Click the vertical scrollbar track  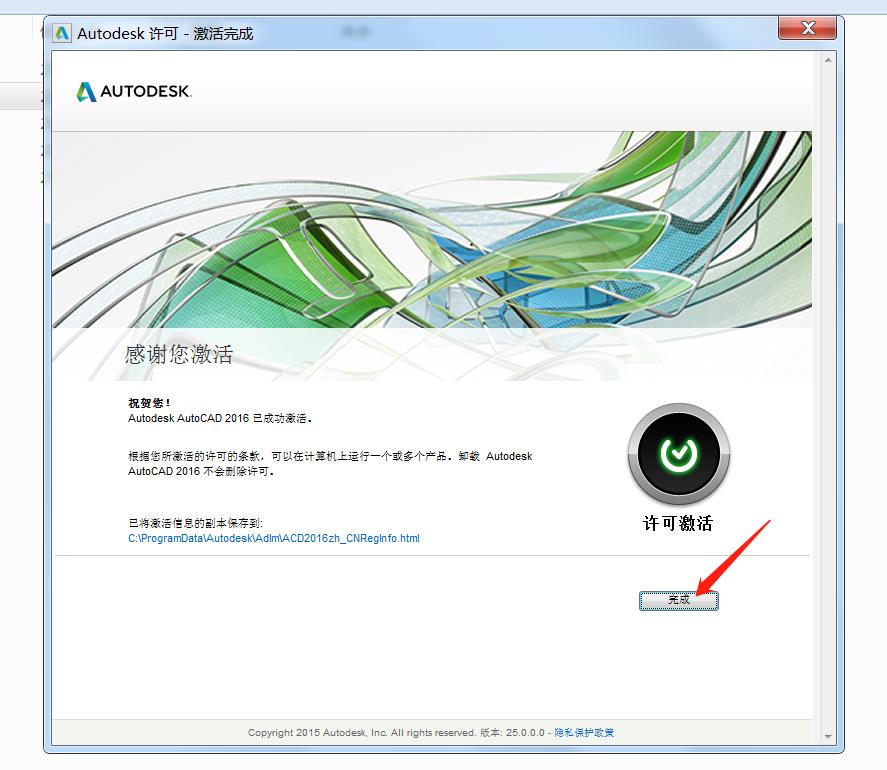point(827,400)
